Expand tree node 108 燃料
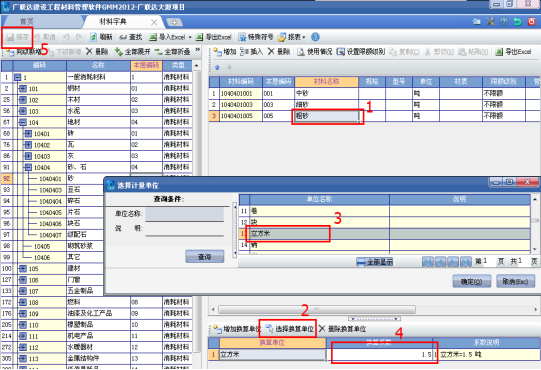This screenshot has height=370, width=541. [22, 302]
